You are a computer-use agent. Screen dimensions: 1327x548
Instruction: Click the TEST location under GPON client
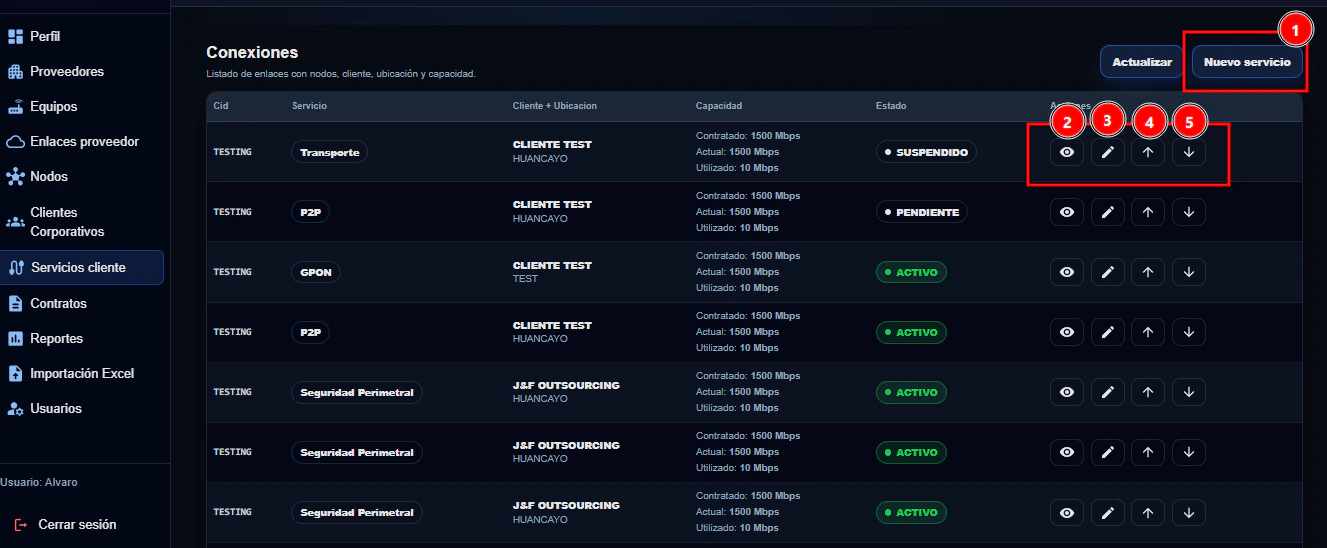click(x=525, y=279)
